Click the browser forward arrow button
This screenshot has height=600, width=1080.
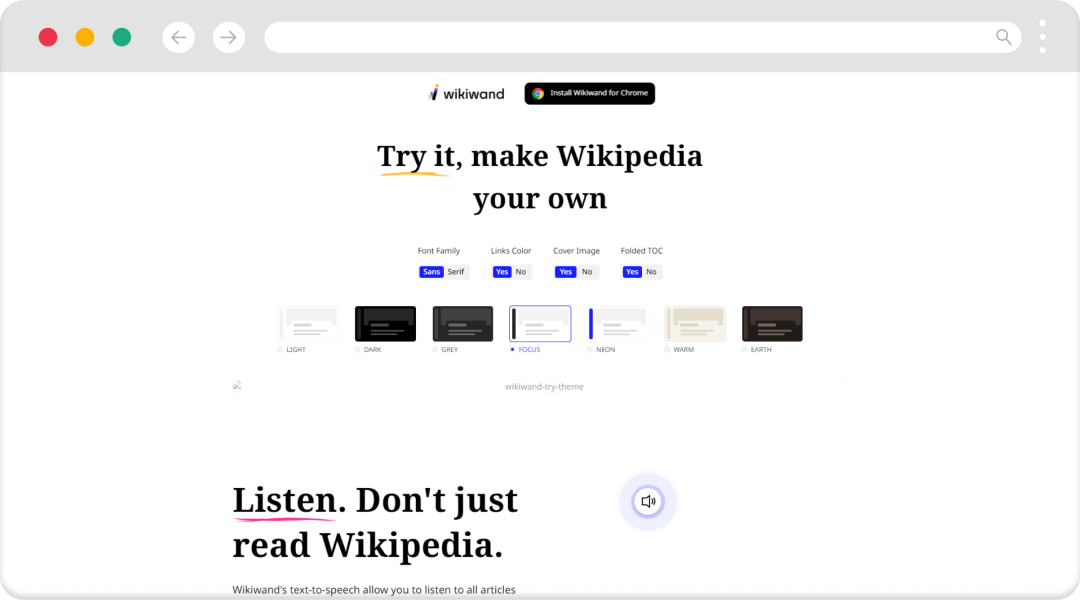[x=229, y=37]
